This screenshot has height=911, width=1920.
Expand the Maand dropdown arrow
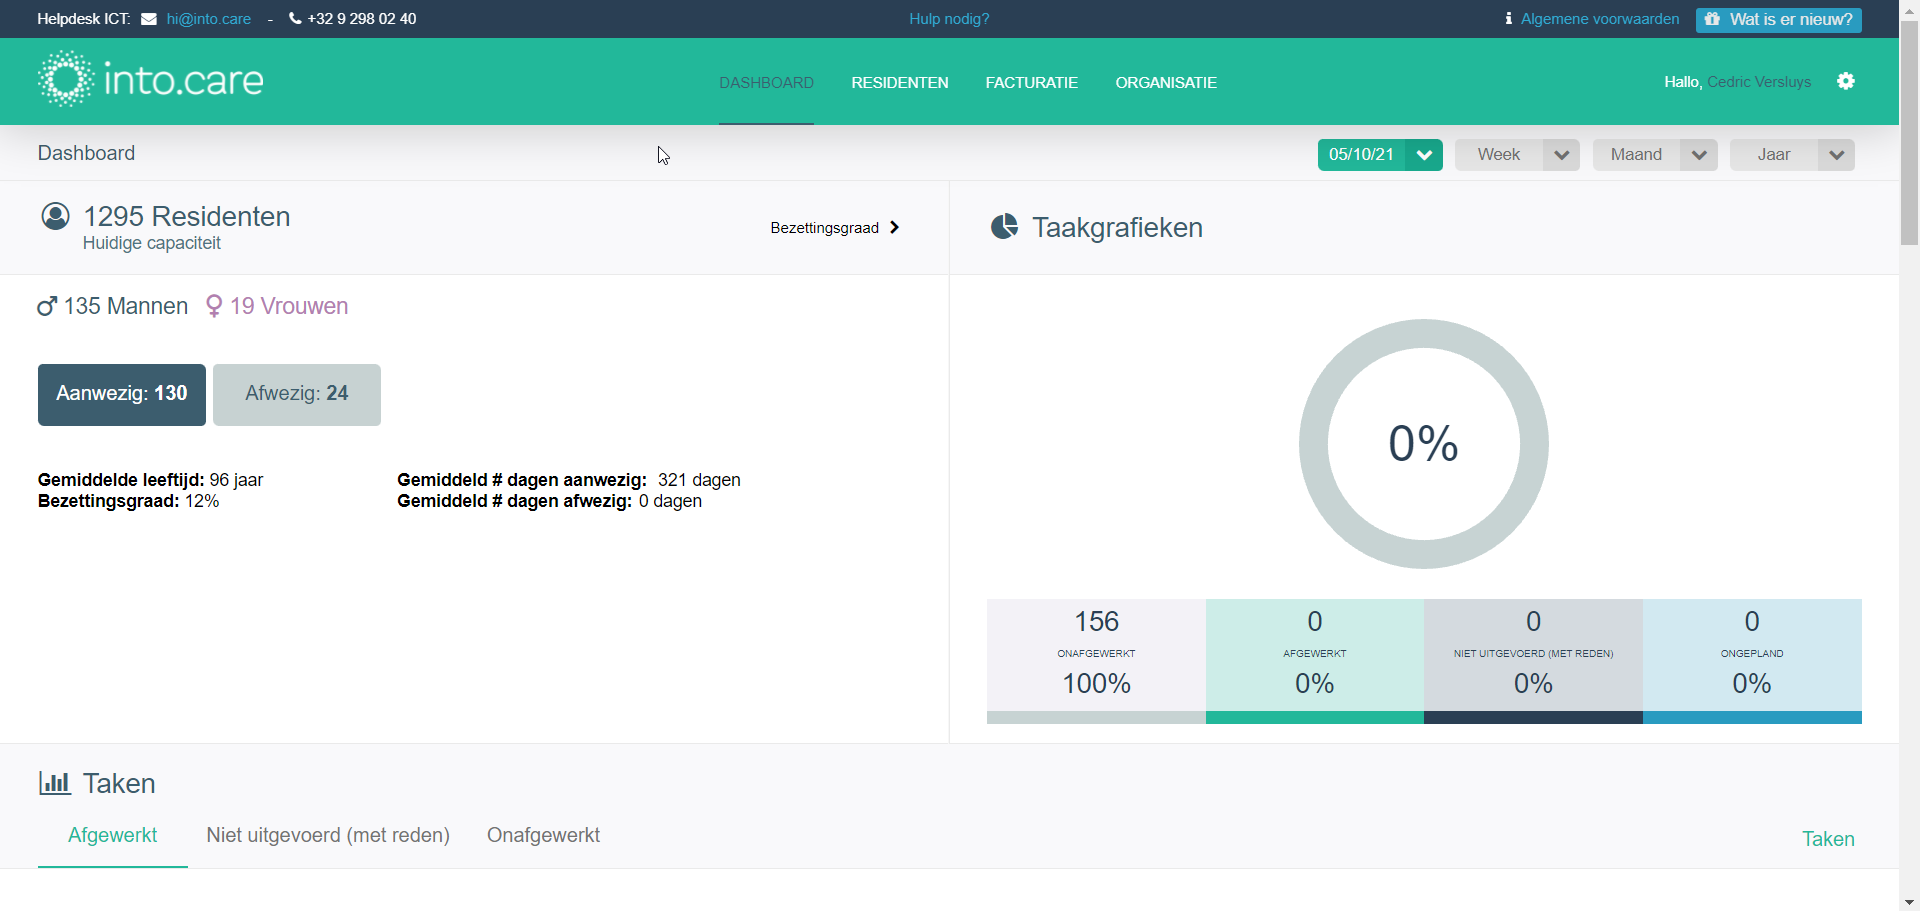click(x=1699, y=155)
